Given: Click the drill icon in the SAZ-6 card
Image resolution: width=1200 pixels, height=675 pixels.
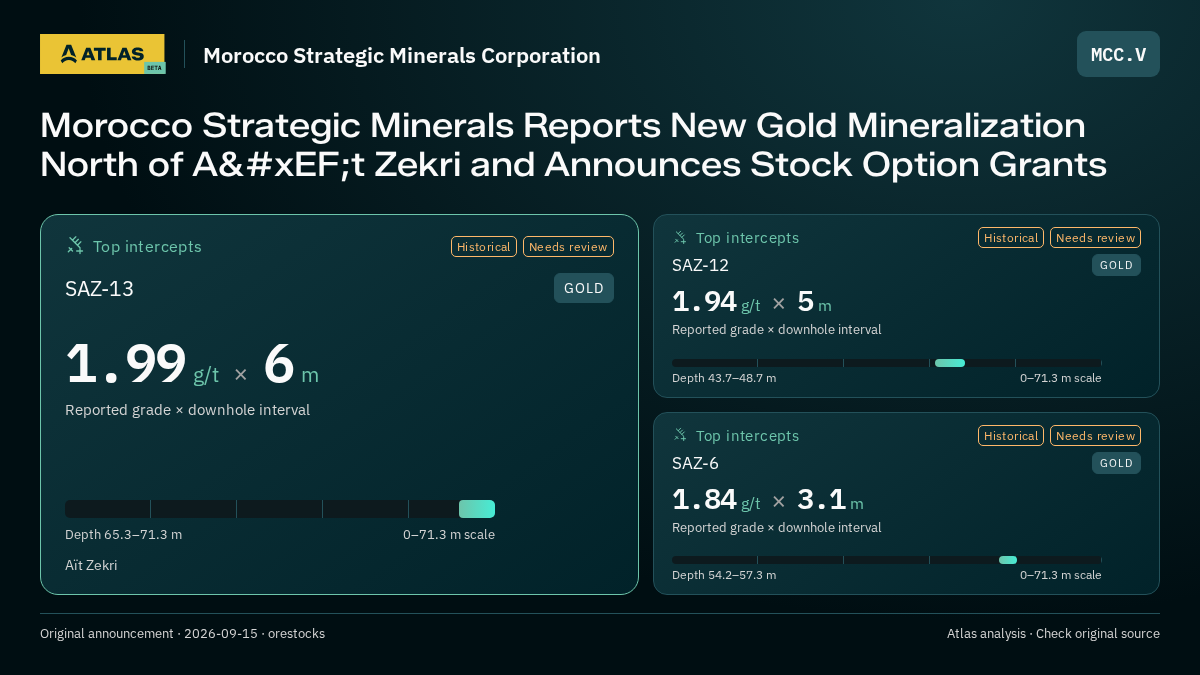Looking at the screenshot, I should coord(680,436).
